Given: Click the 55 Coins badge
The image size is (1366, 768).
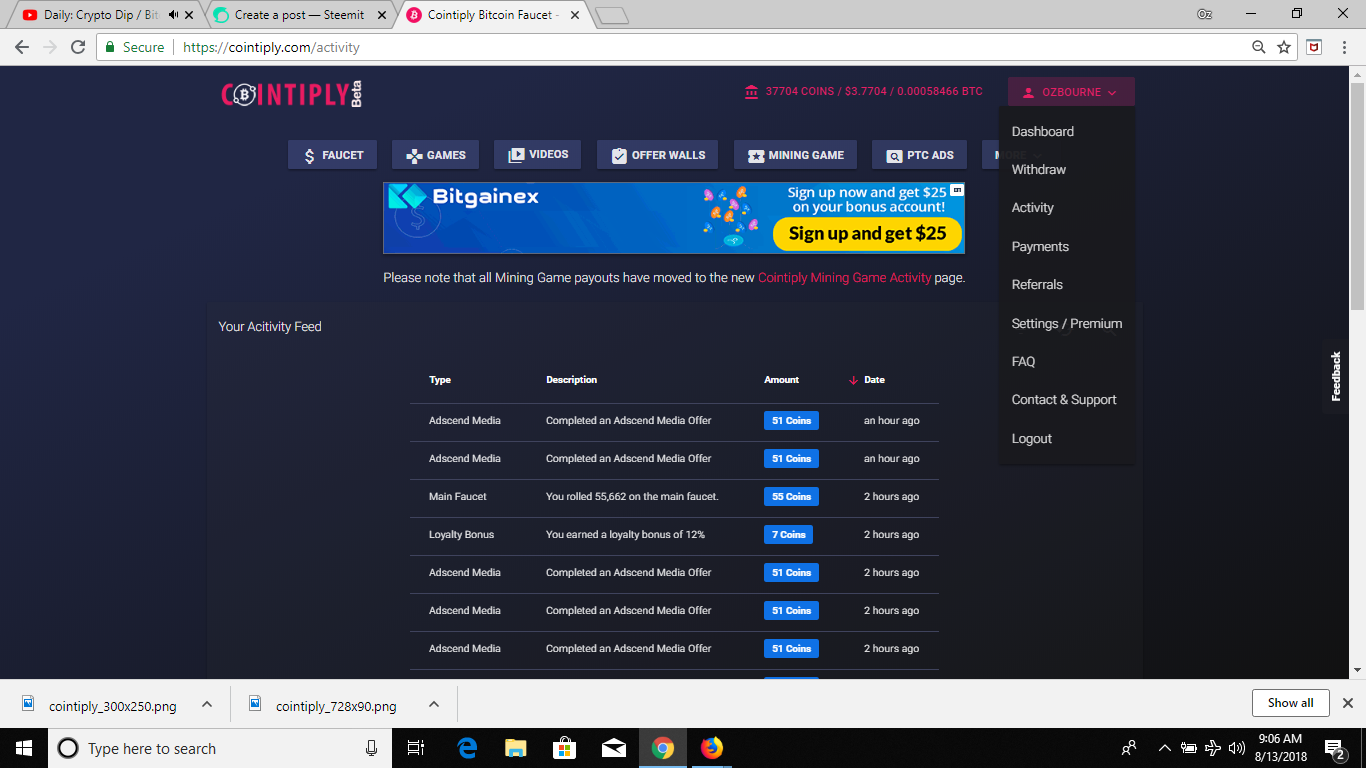Looking at the screenshot, I should tap(791, 497).
